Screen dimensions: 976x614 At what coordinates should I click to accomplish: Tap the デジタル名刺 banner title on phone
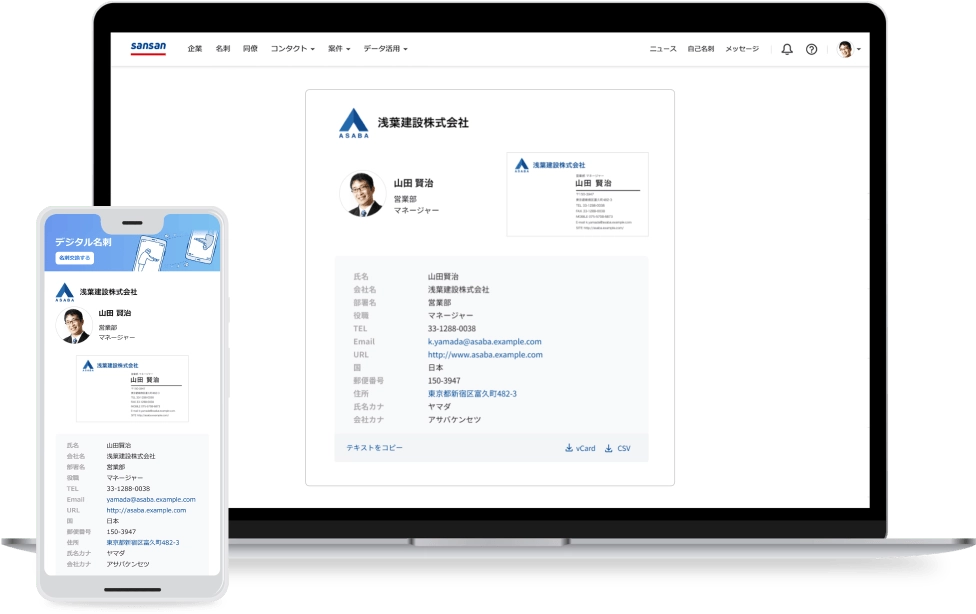click(x=83, y=242)
